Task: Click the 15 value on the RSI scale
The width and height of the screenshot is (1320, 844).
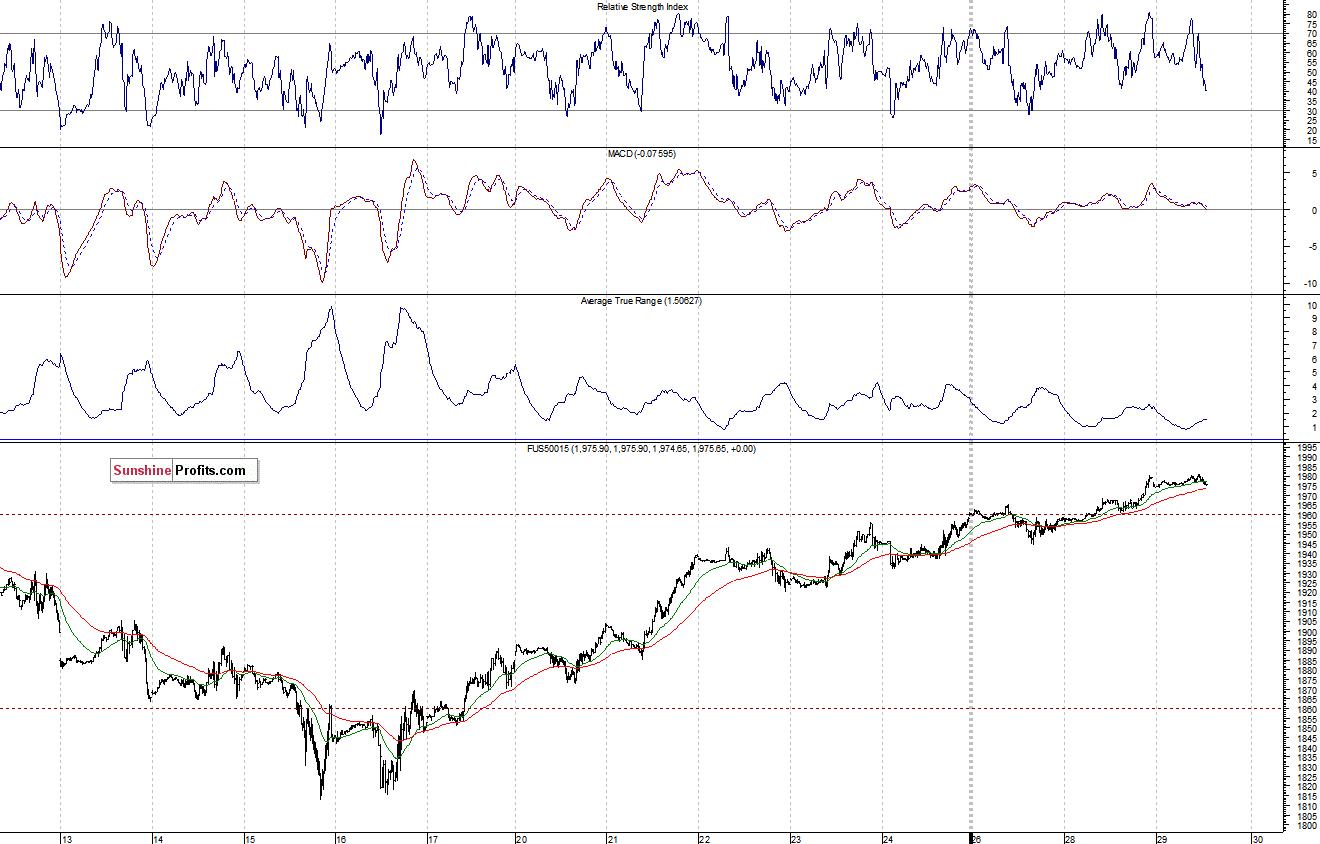Action: pyautogui.click(x=1312, y=140)
